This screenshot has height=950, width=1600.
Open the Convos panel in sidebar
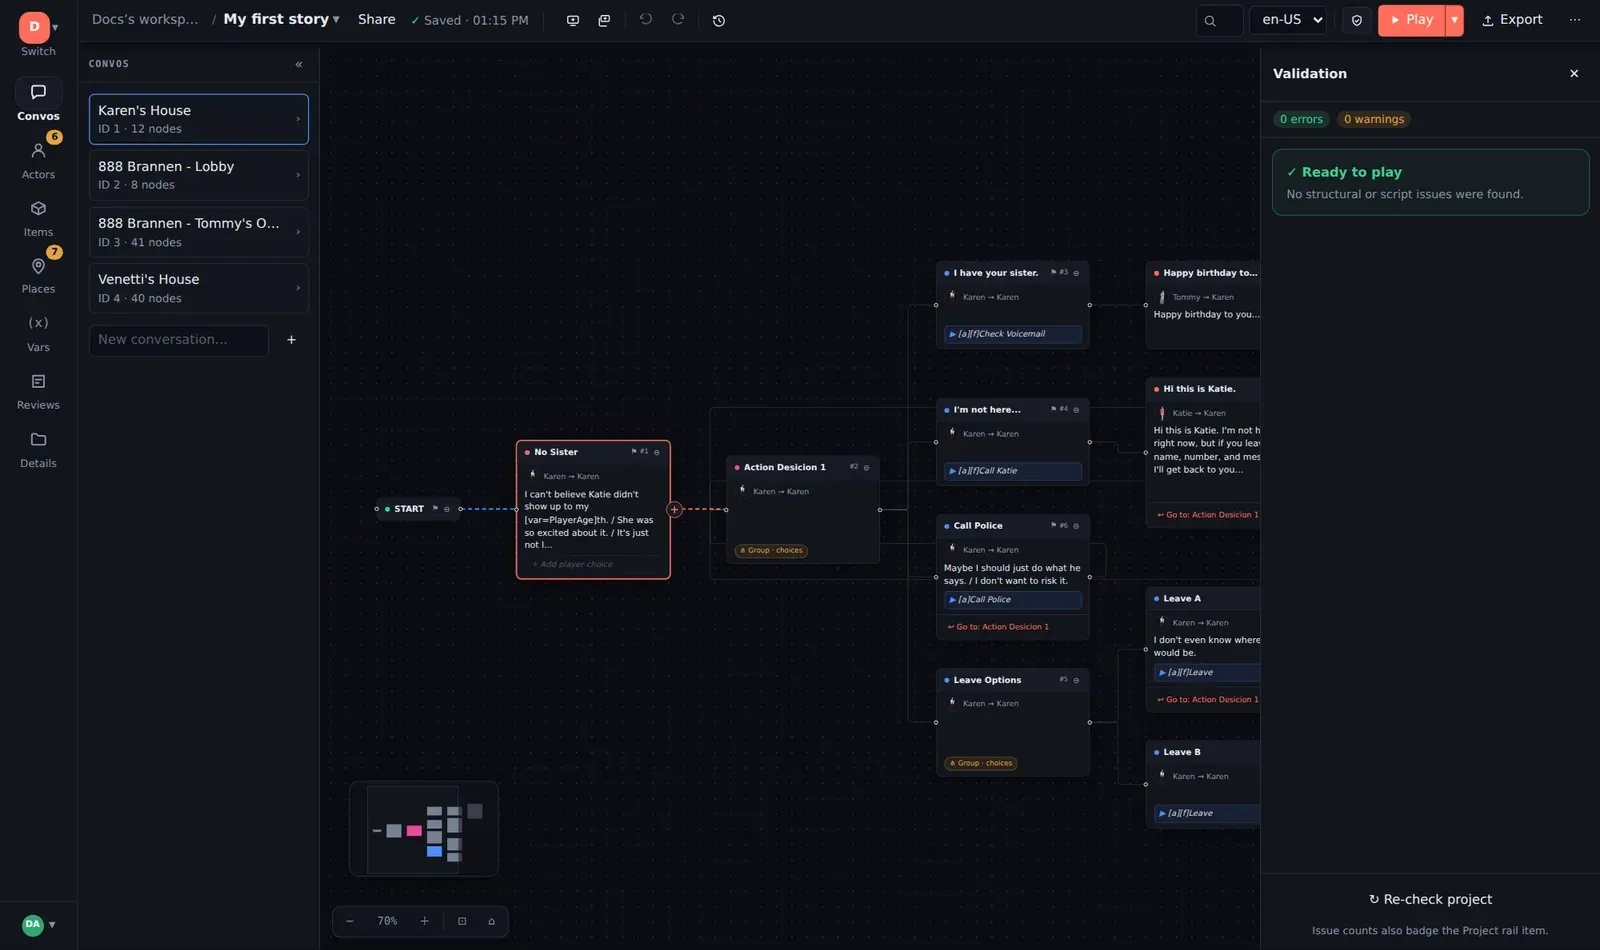pos(38,101)
